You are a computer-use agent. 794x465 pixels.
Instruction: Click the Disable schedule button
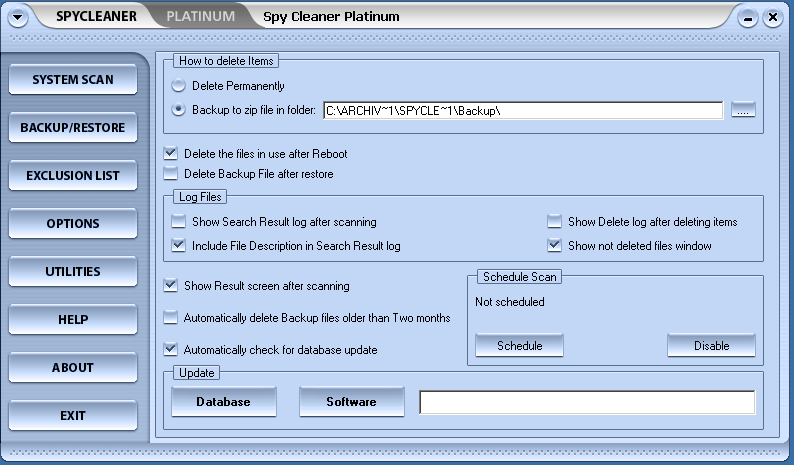(711, 345)
